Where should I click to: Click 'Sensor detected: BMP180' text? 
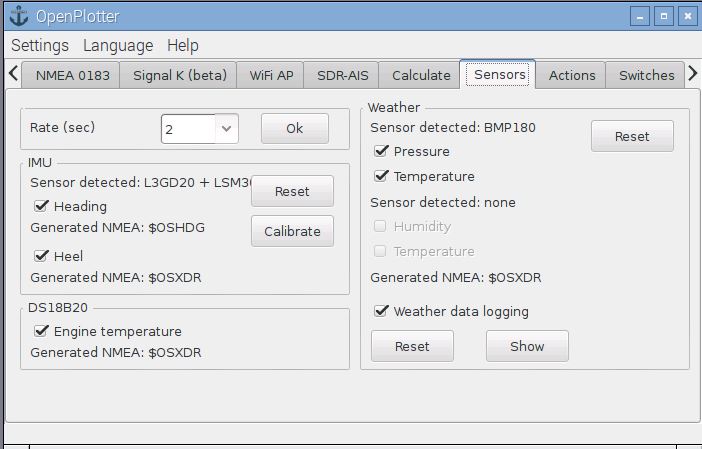coord(453,128)
